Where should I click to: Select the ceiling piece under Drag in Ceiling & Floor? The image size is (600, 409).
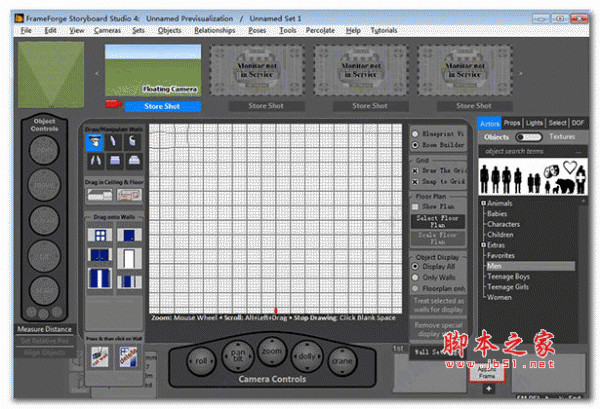point(99,195)
